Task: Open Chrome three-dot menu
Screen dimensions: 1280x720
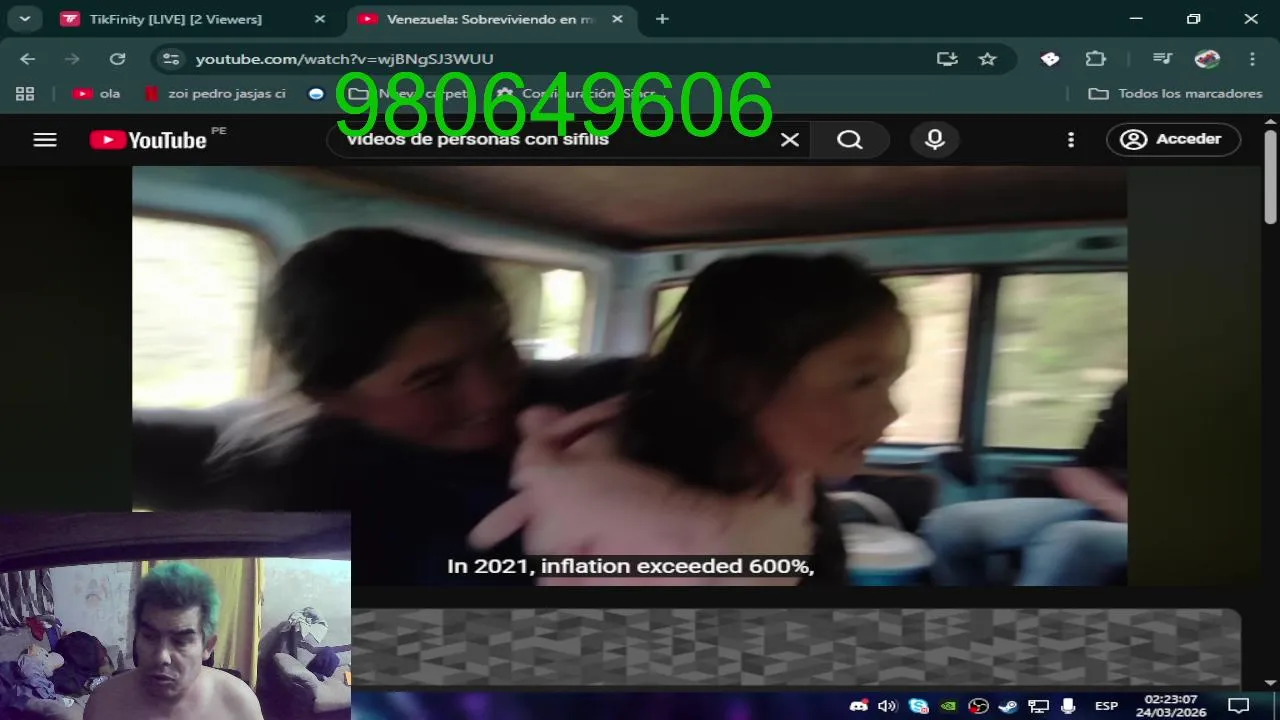Action: [1252, 59]
